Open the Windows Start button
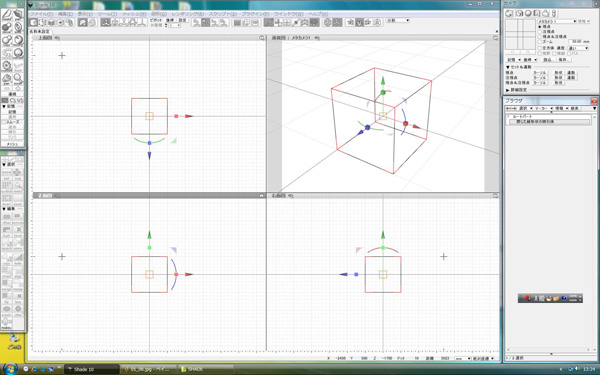The width and height of the screenshot is (600, 375). [x=10, y=369]
